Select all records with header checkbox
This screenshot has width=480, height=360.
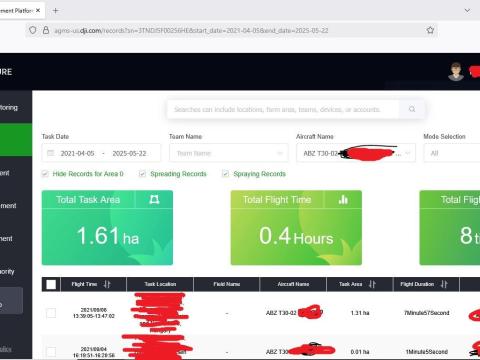[51, 284]
